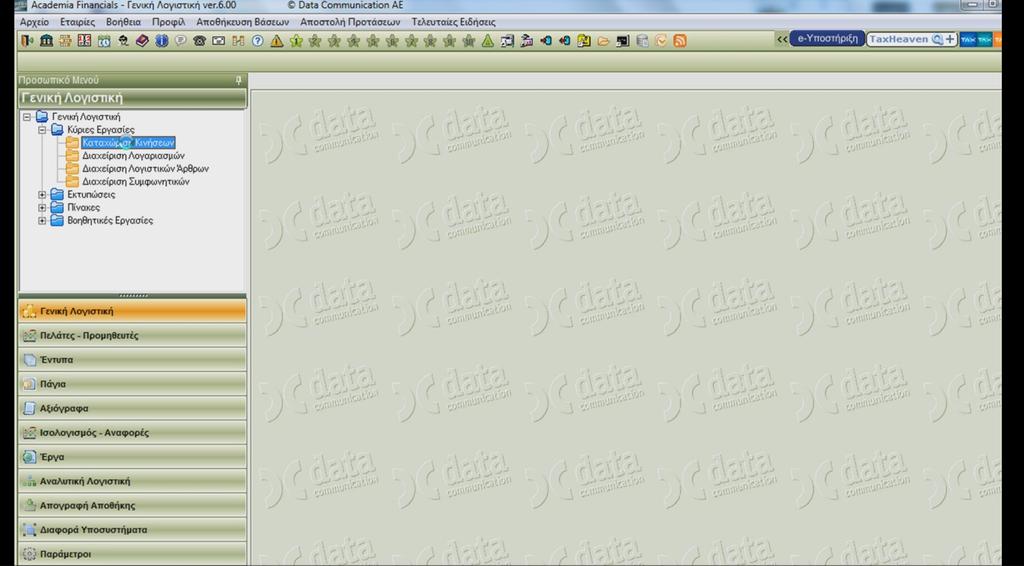Open the Απογραφή Αποθήκης module

click(x=133, y=505)
